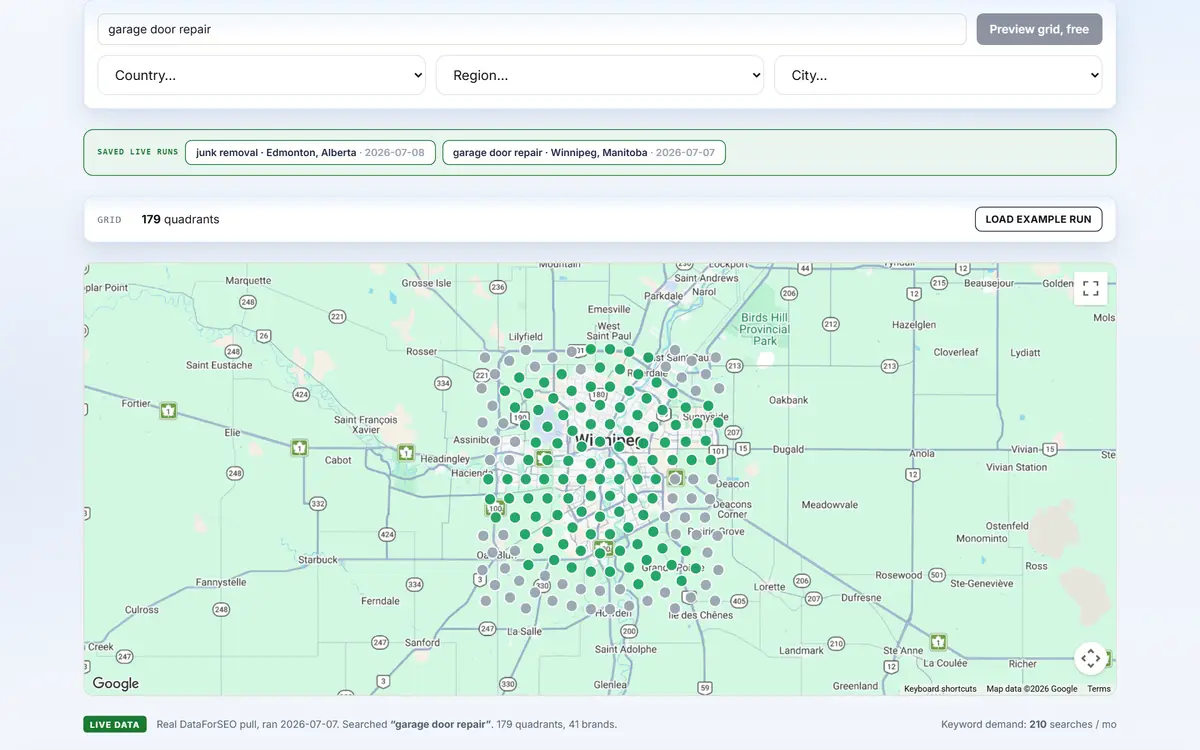This screenshot has height=750, width=1200.
Task: Click Preview grid, free button
Action: tap(1039, 29)
